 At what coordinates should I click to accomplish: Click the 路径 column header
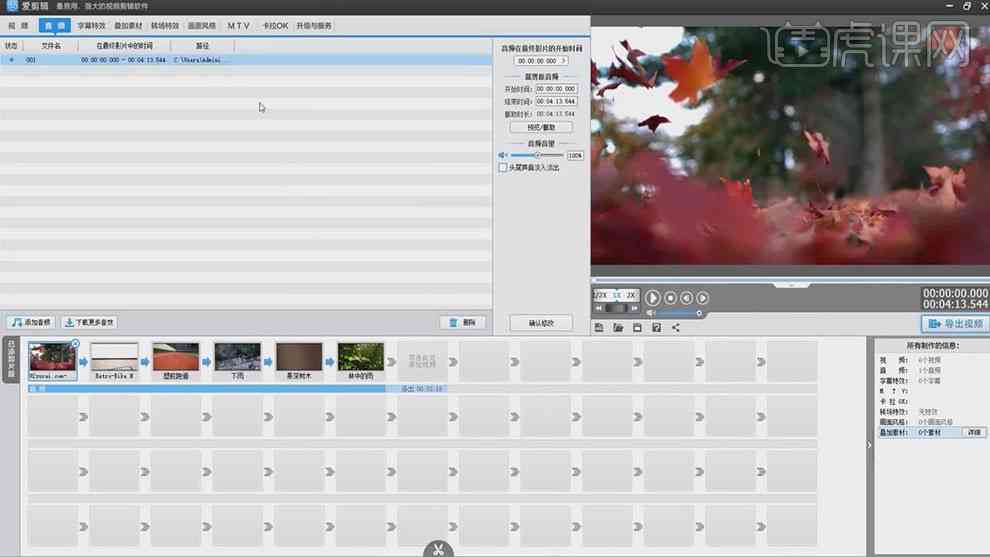(x=202, y=46)
